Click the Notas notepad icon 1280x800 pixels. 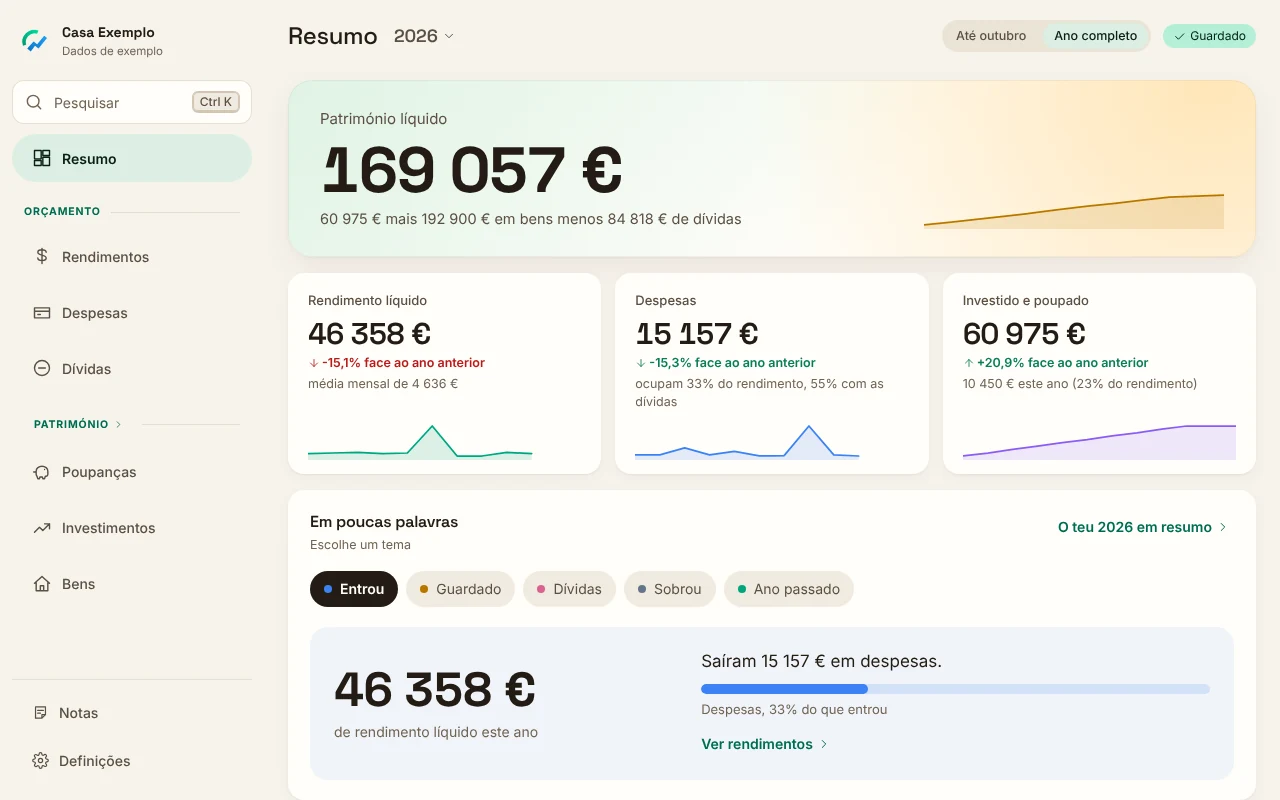tap(40, 713)
